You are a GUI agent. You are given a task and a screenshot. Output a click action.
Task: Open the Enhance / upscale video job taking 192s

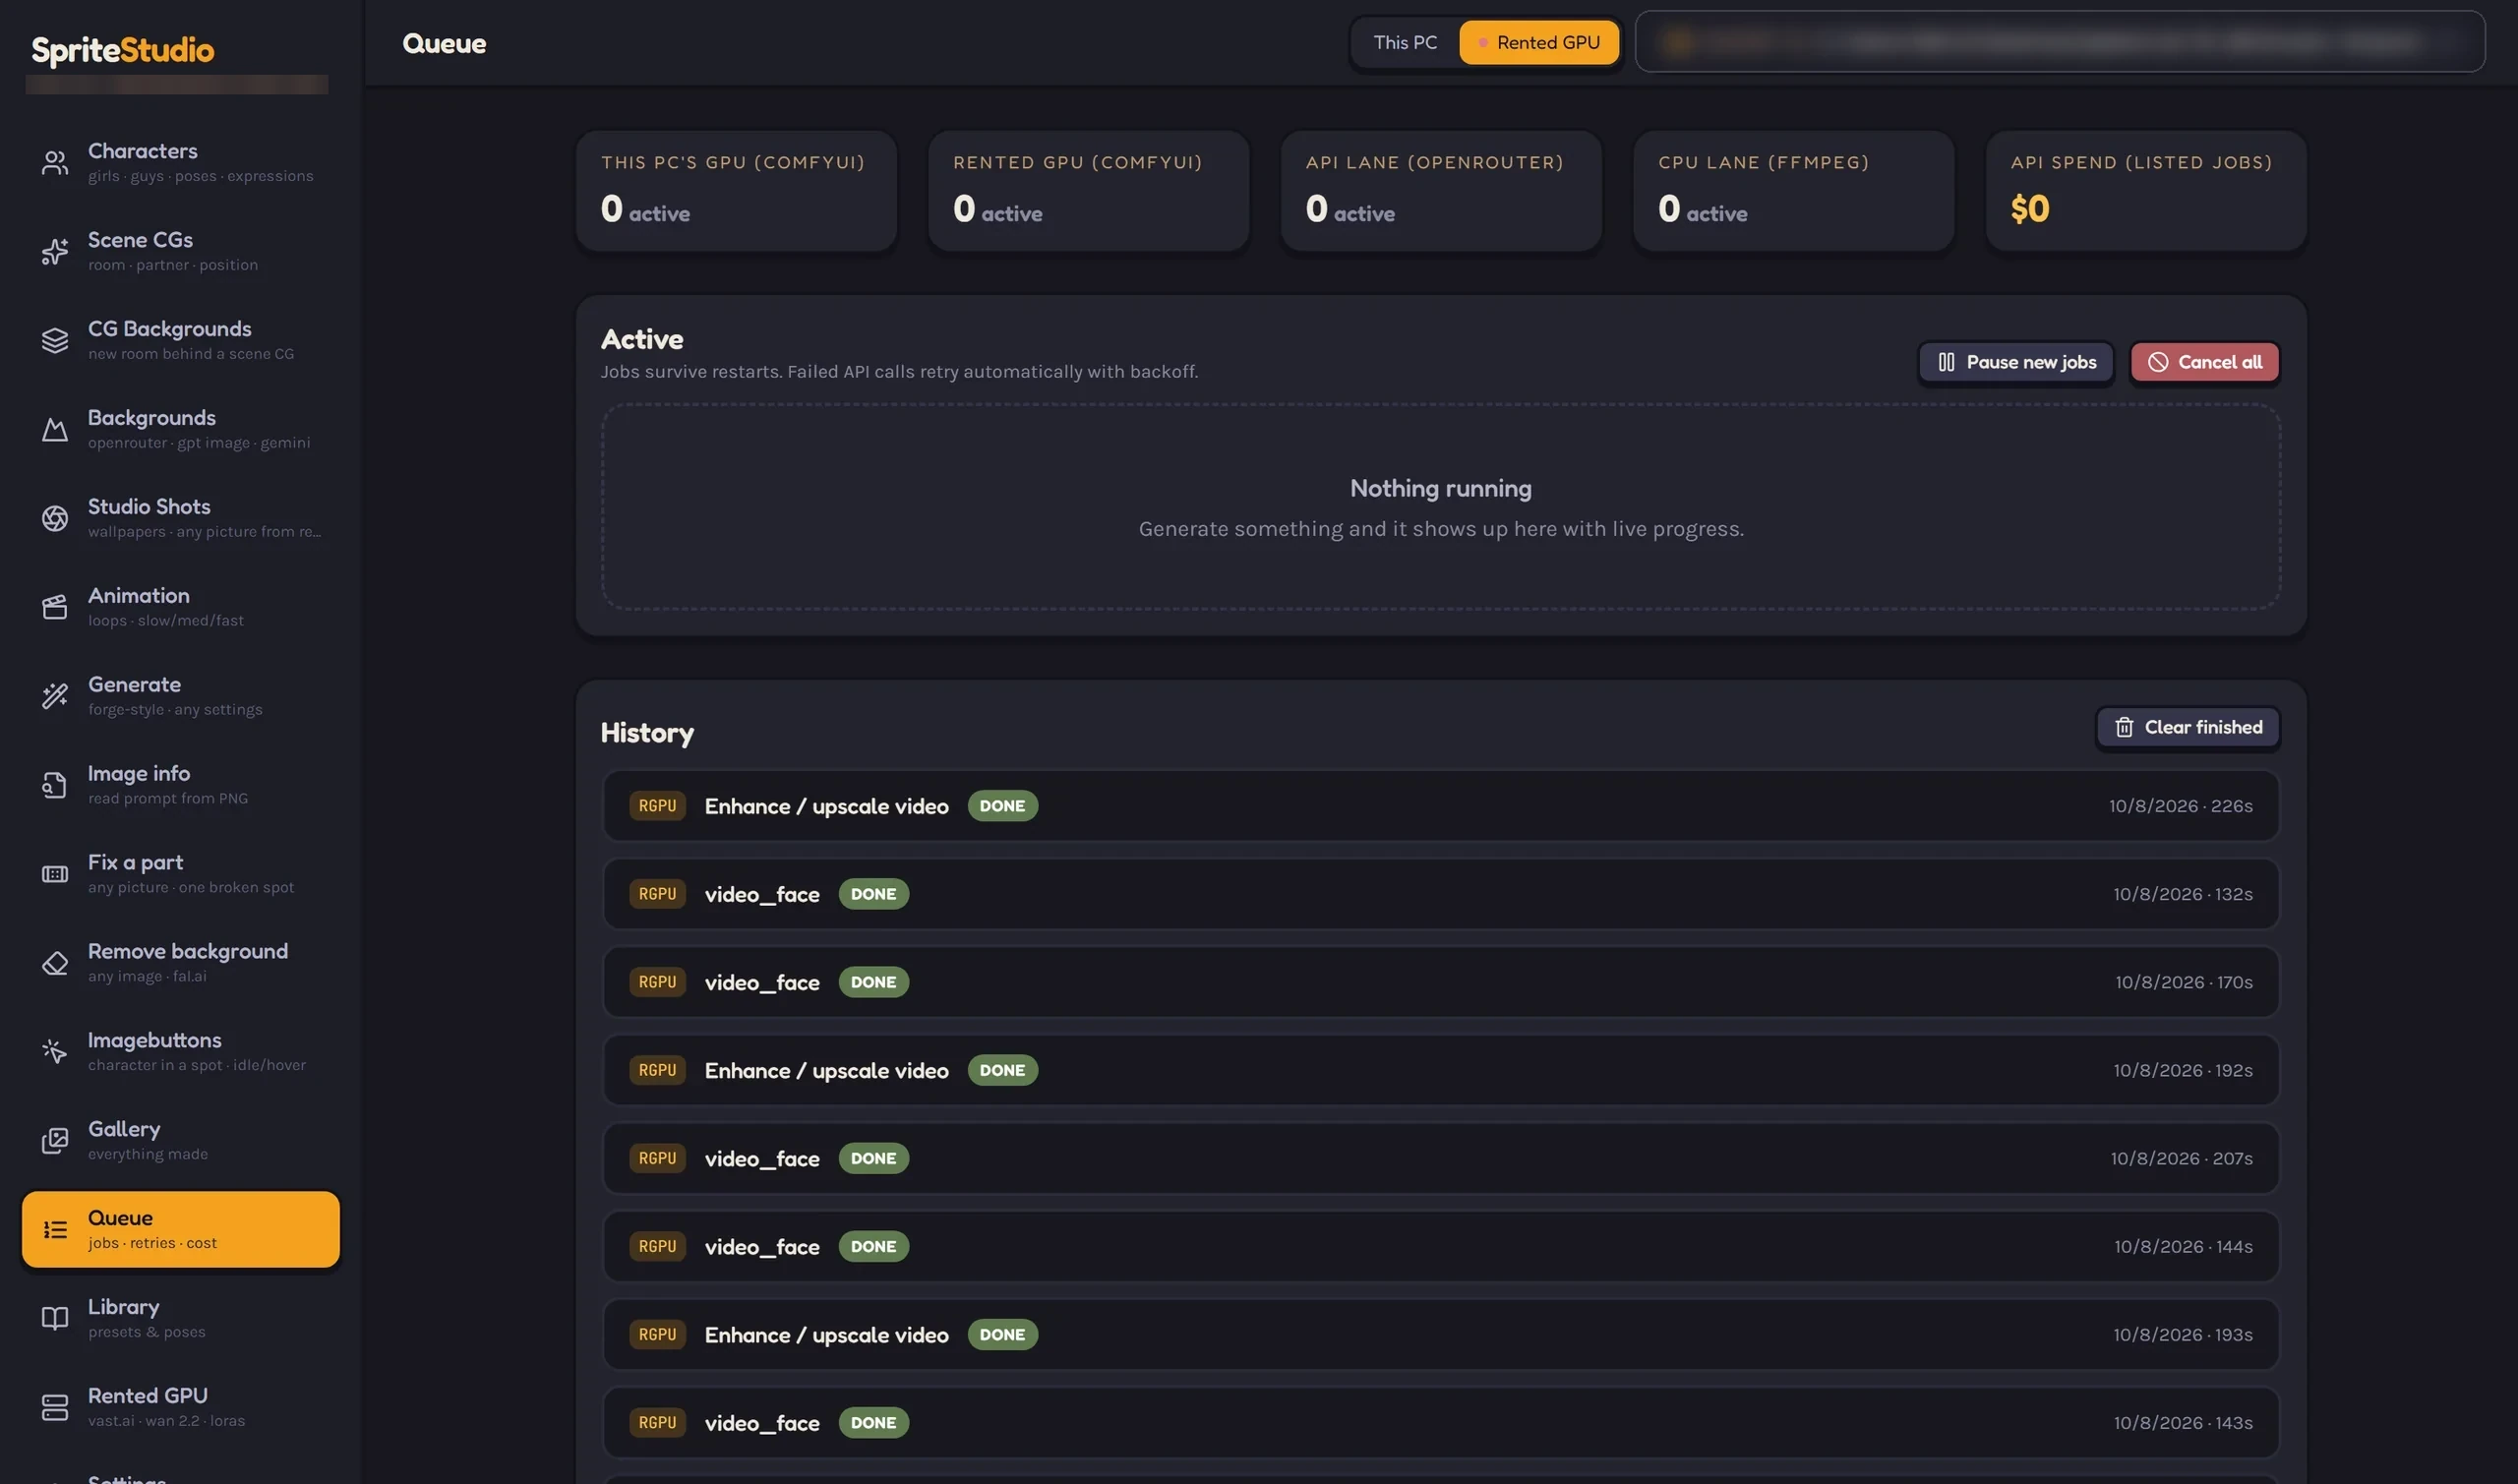click(1440, 1070)
